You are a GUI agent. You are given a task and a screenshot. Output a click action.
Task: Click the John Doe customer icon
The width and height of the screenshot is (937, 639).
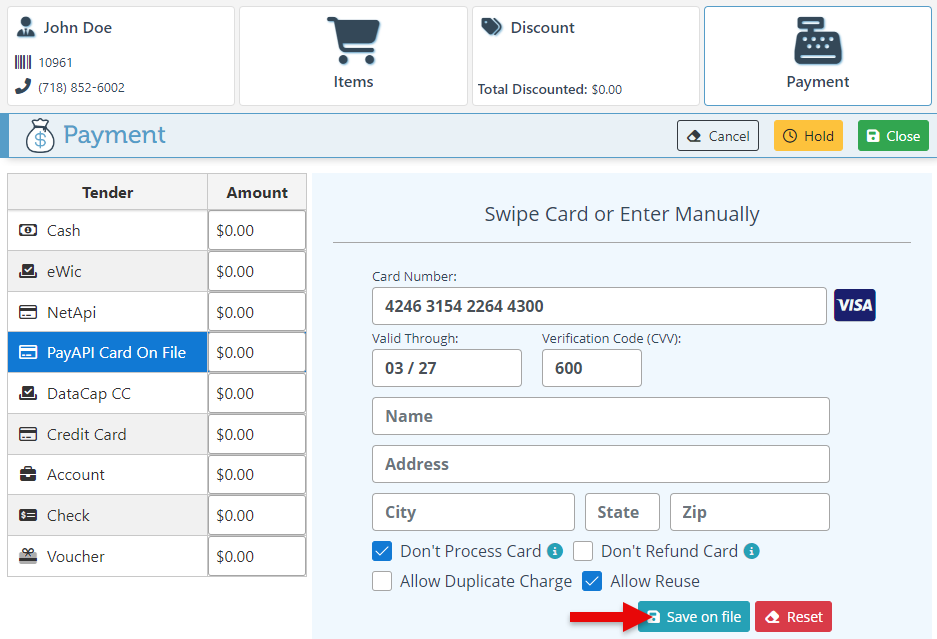click(26, 27)
